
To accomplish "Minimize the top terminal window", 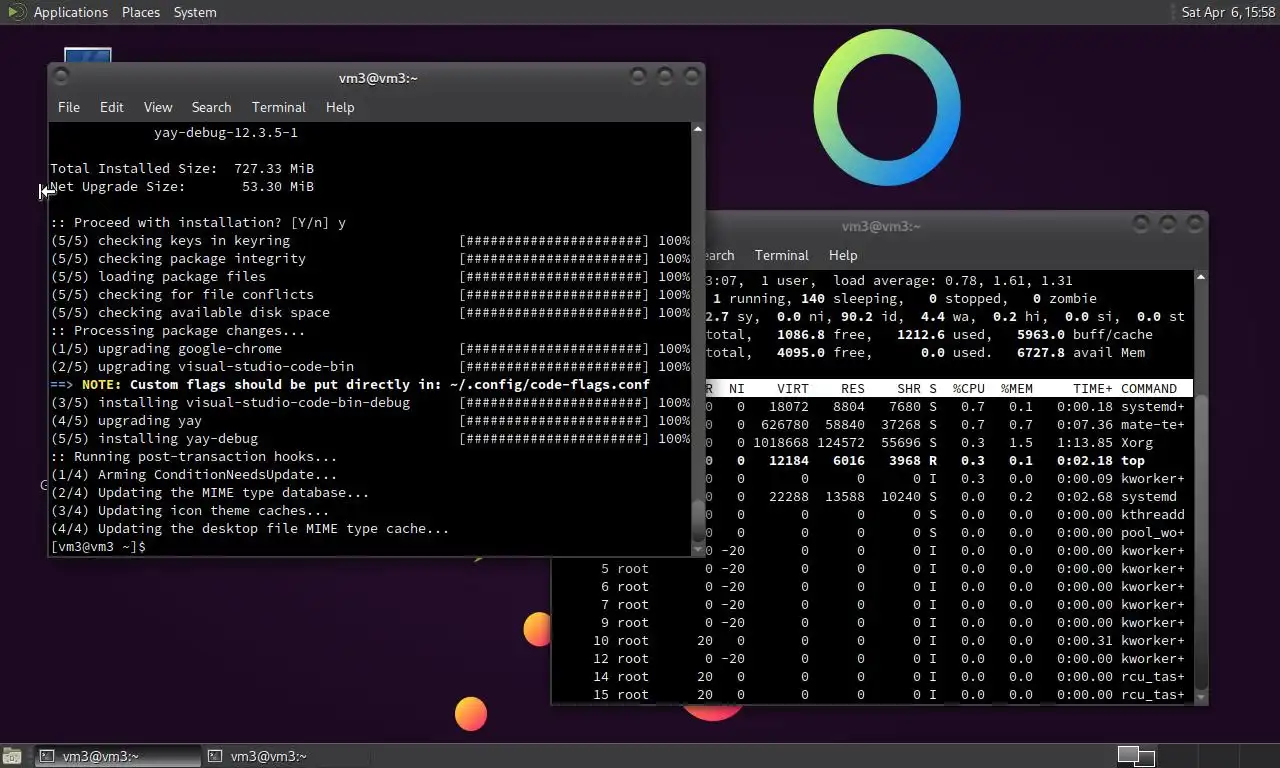I will pyautogui.click(x=1141, y=224).
